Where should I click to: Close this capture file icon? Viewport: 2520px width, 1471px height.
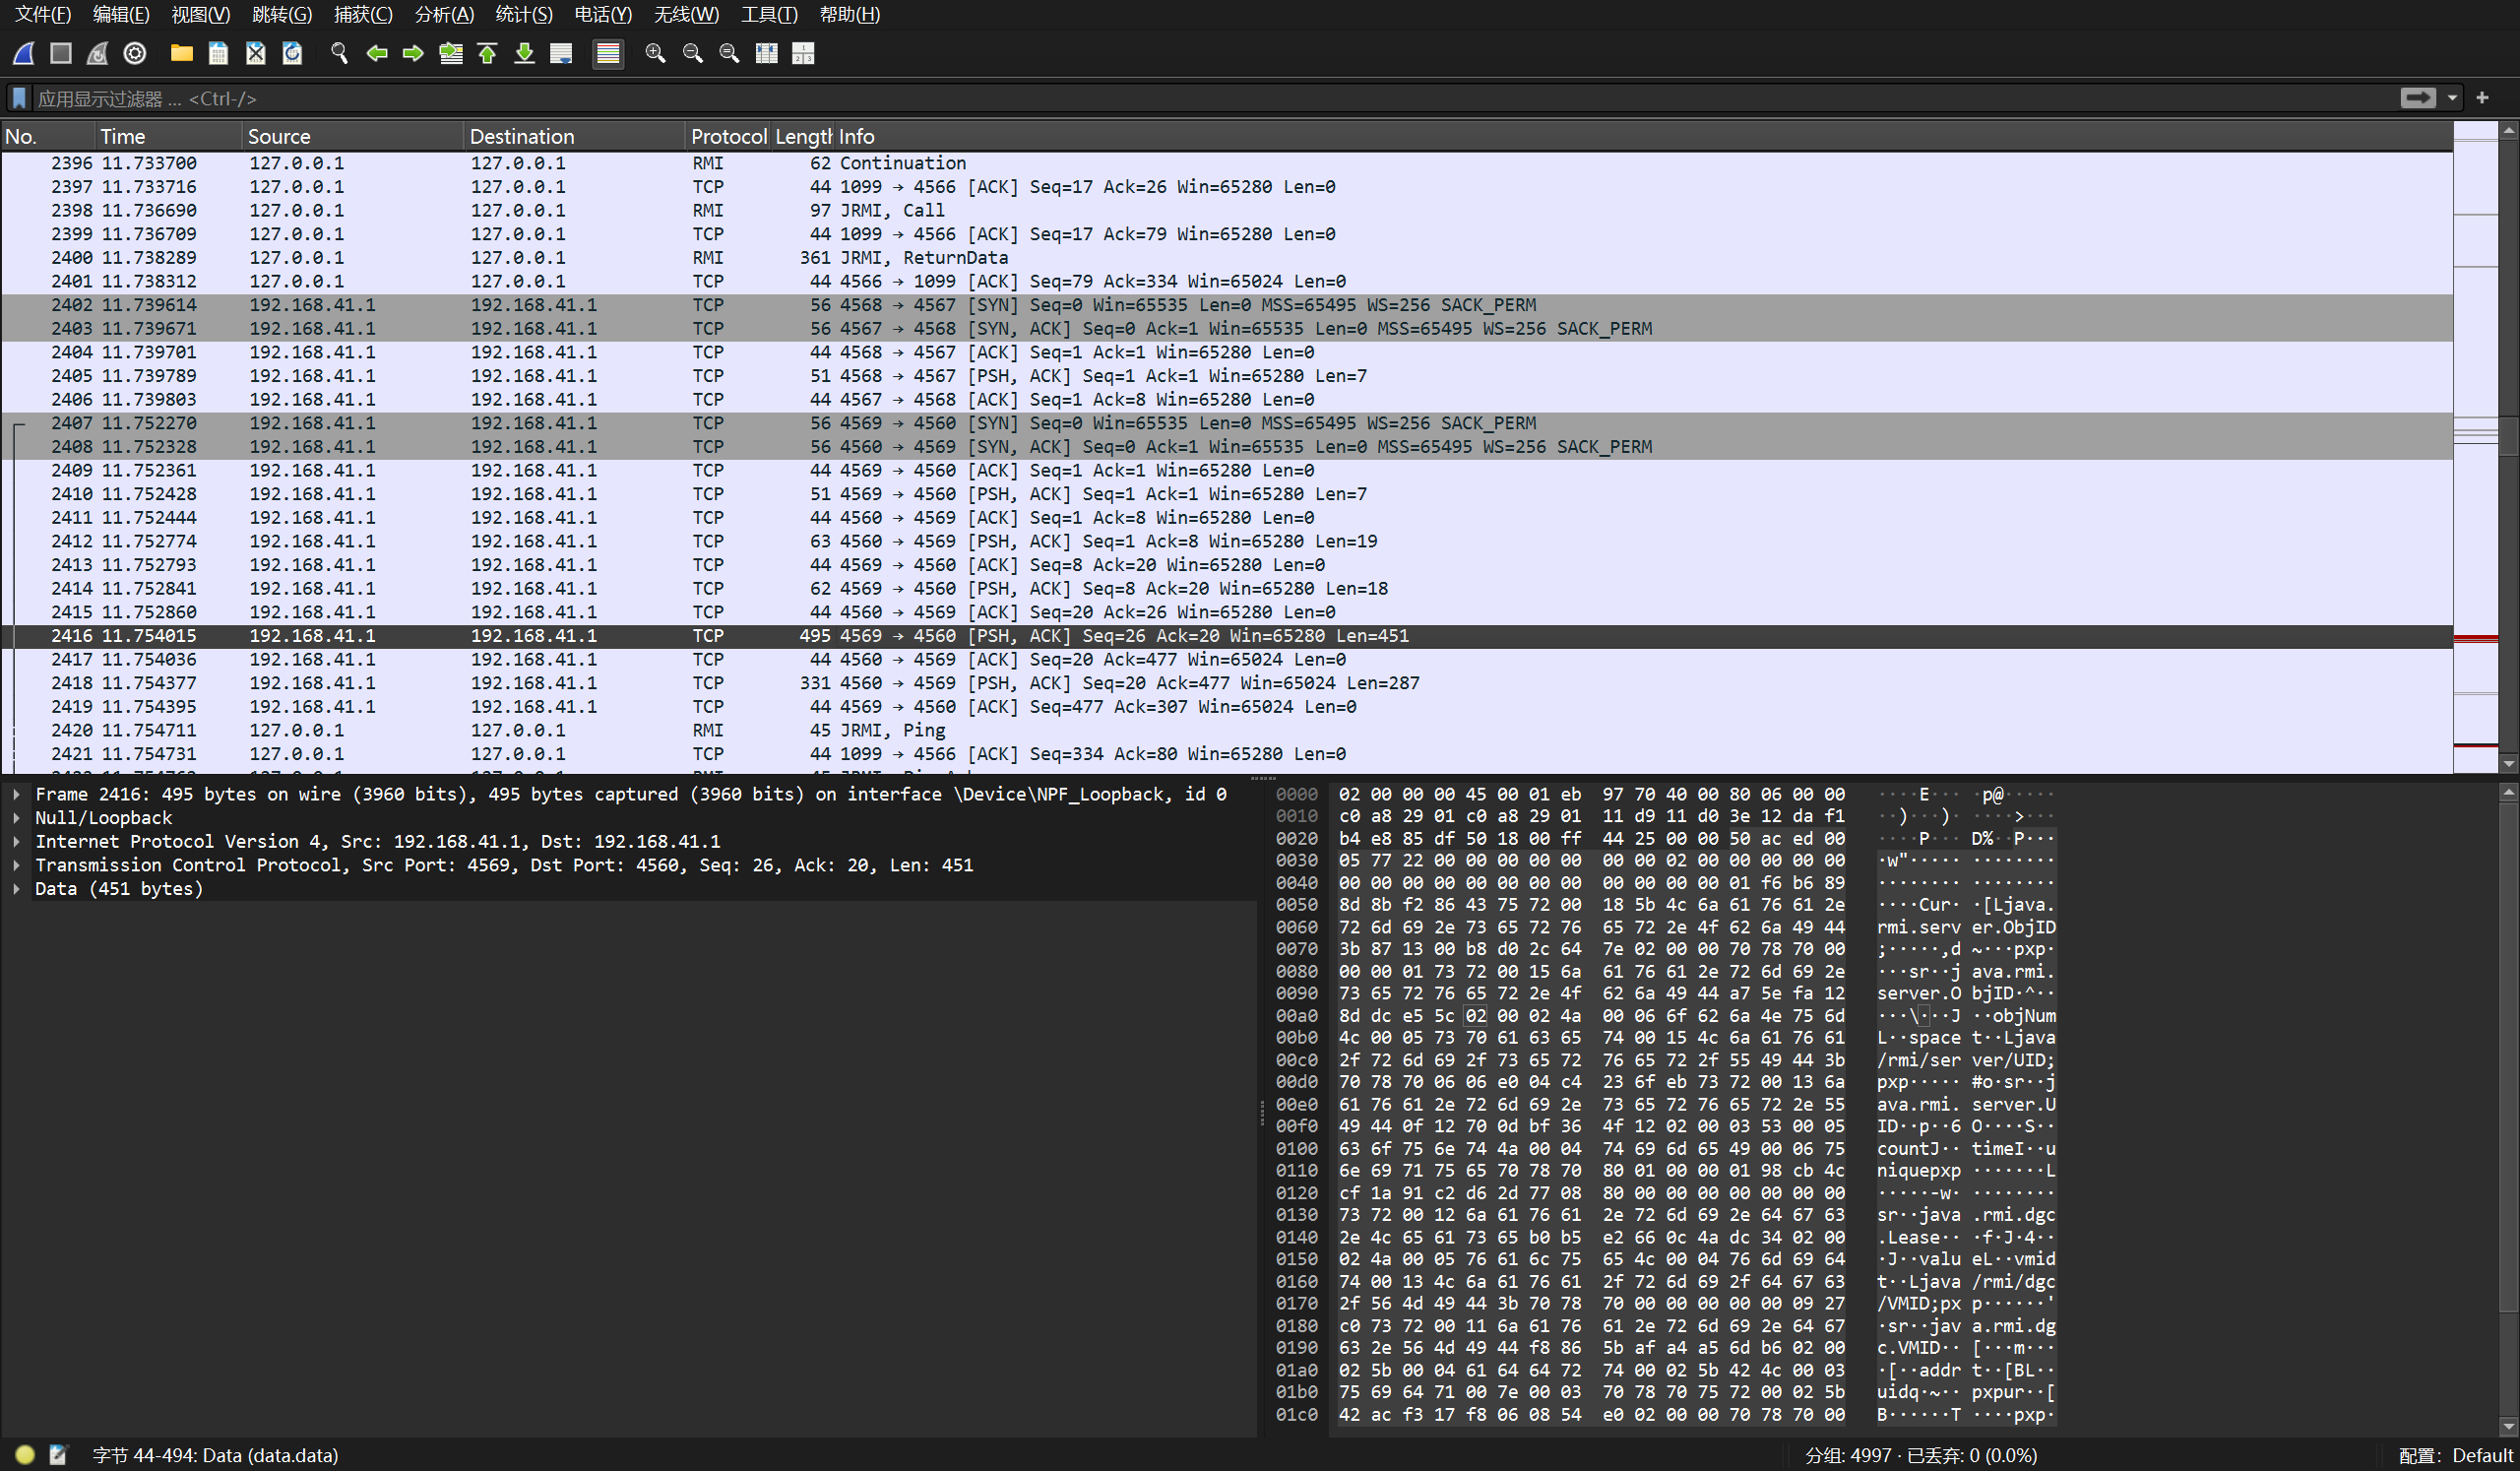(255, 53)
